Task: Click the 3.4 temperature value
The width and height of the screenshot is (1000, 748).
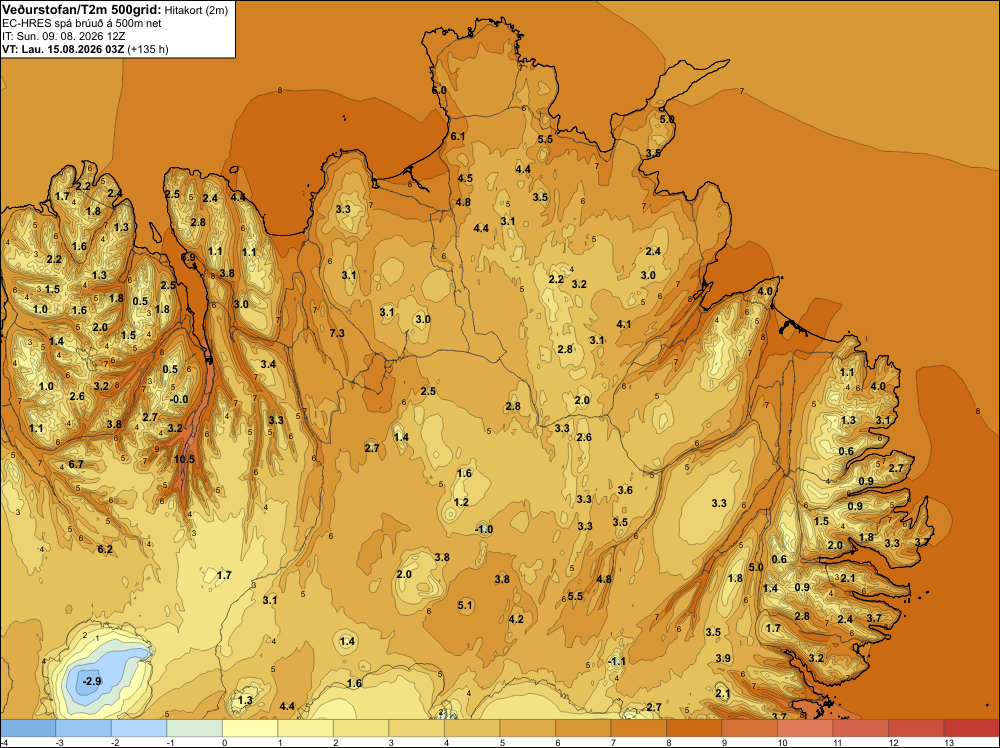Action: (x=268, y=364)
